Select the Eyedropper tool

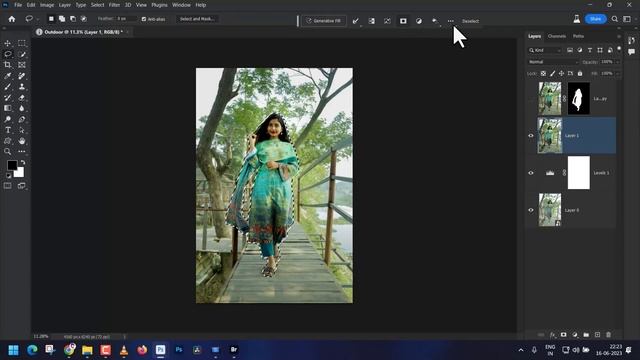tap(7, 76)
